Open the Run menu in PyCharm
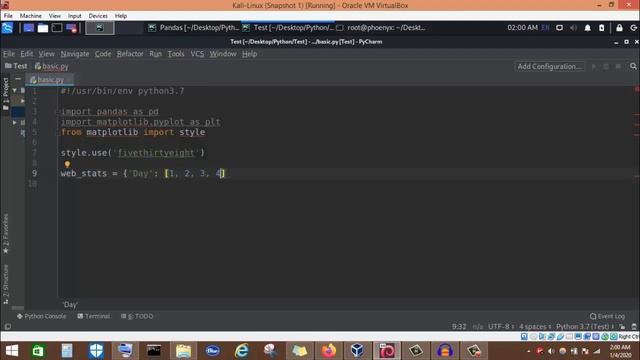Image resolution: width=640 pixels, height=360 pixels. 155,54
